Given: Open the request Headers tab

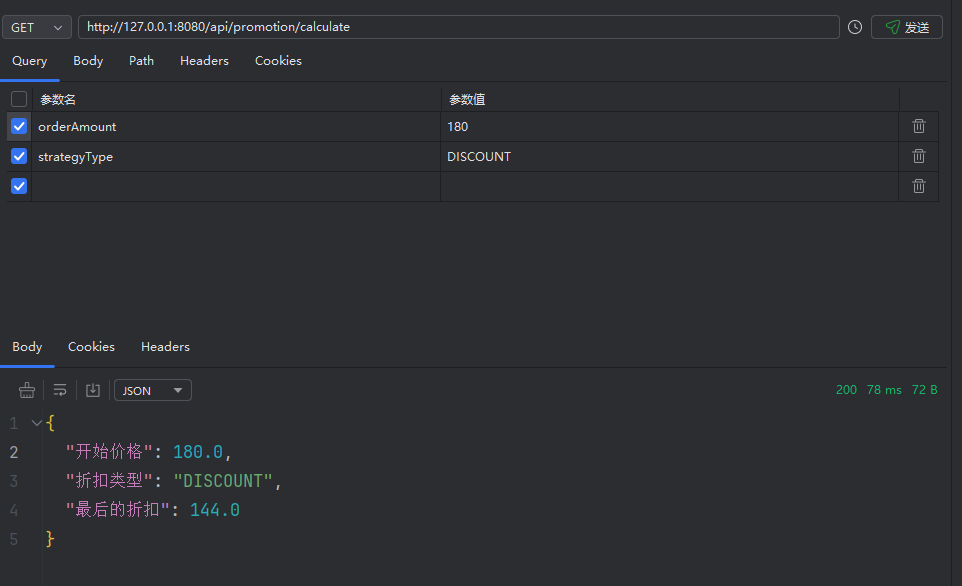Looking at the screenshot, I should (x=204, y=61).
